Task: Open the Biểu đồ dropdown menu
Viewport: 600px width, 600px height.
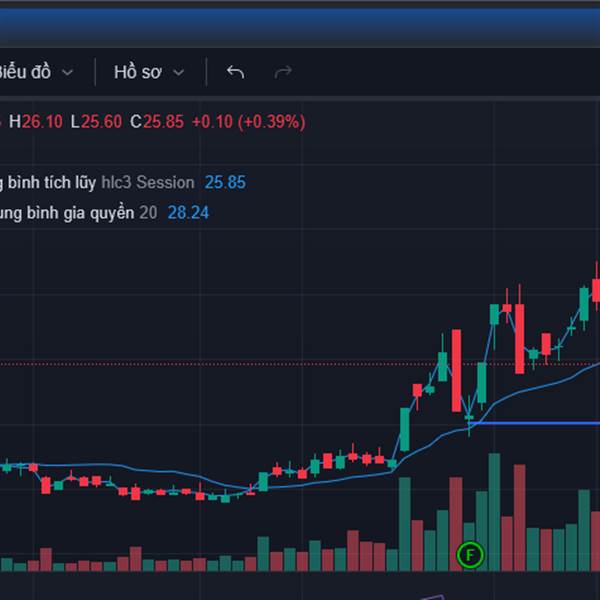Action: (35, 72)
